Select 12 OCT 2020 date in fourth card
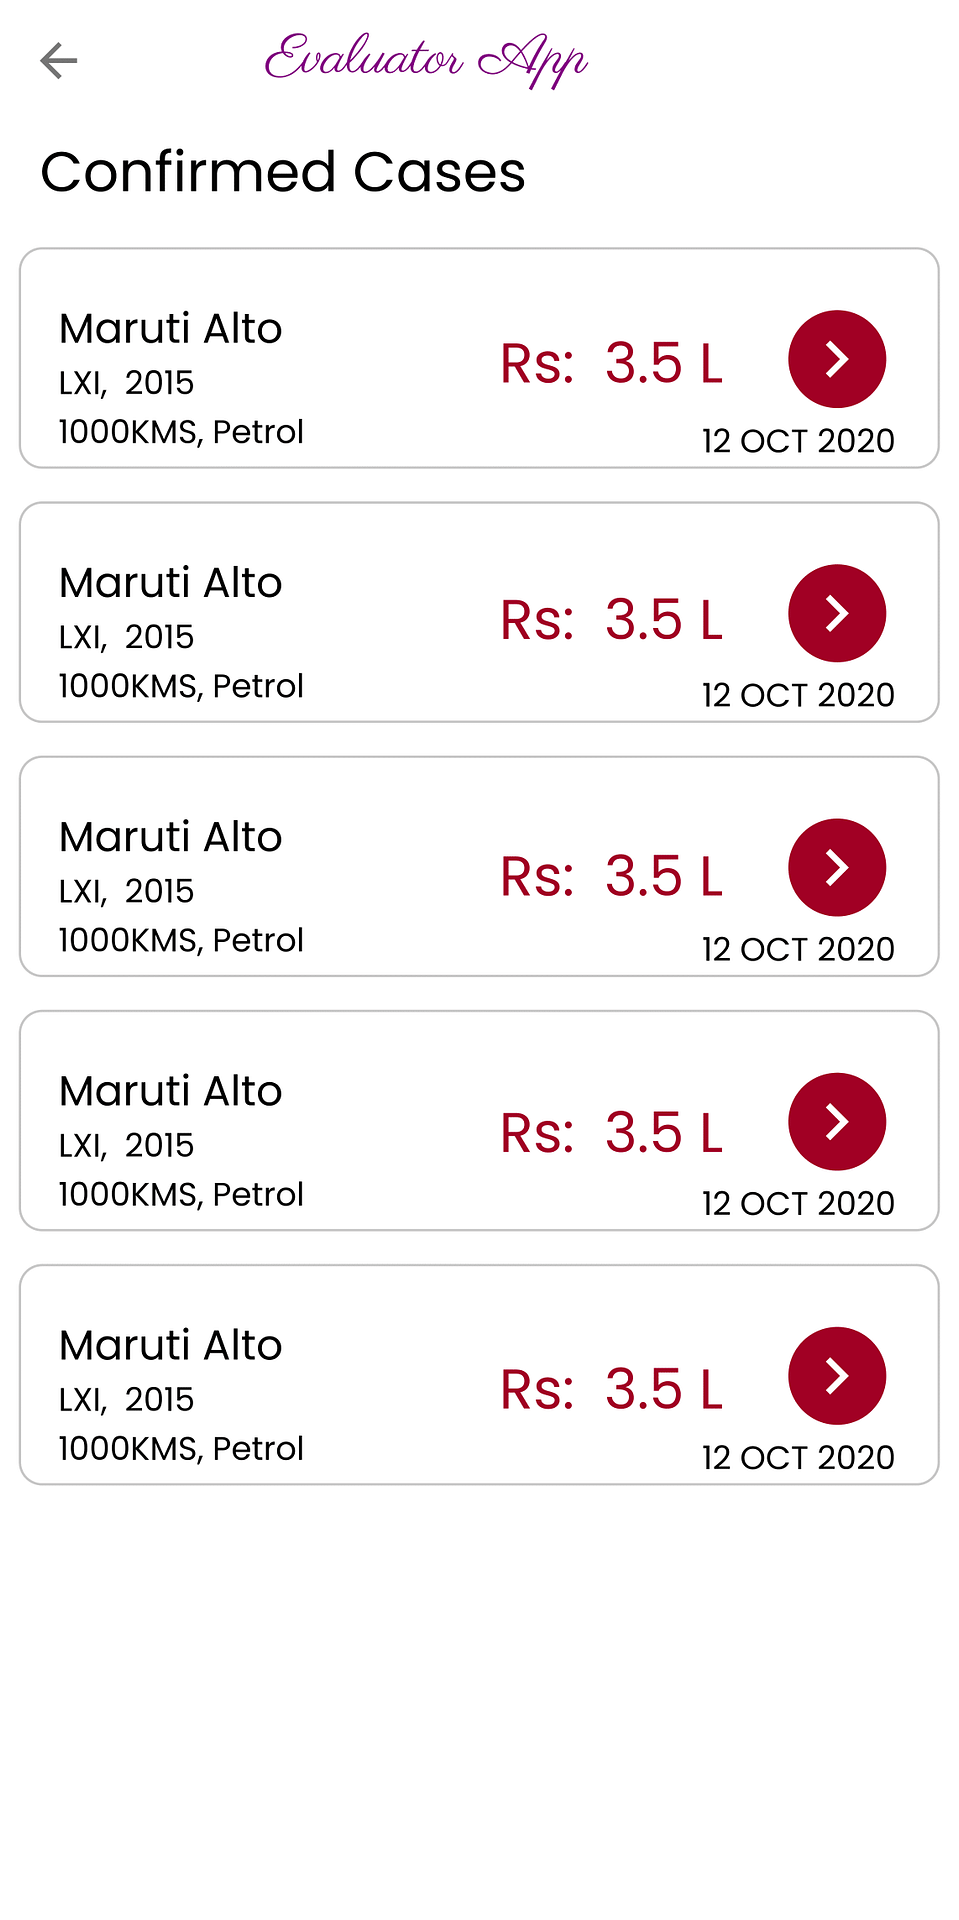959x1920 pixels. [798, 1203]
